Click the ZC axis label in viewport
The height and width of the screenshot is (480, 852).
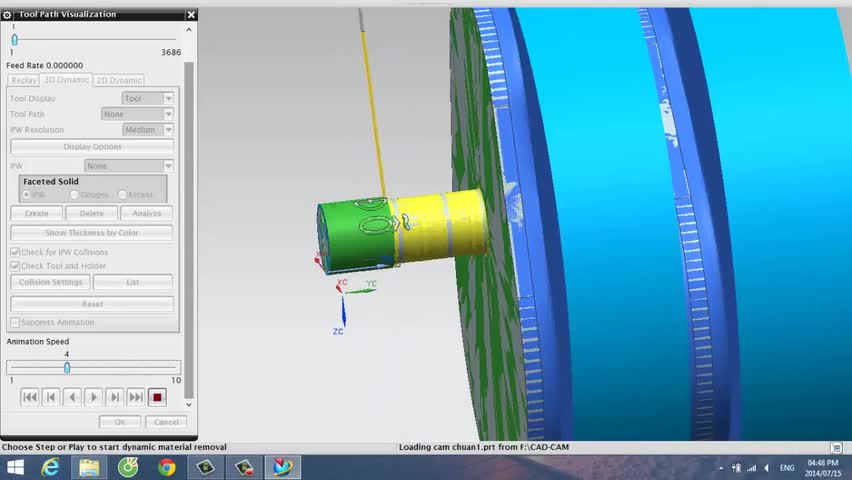click(x=338, y=331)
